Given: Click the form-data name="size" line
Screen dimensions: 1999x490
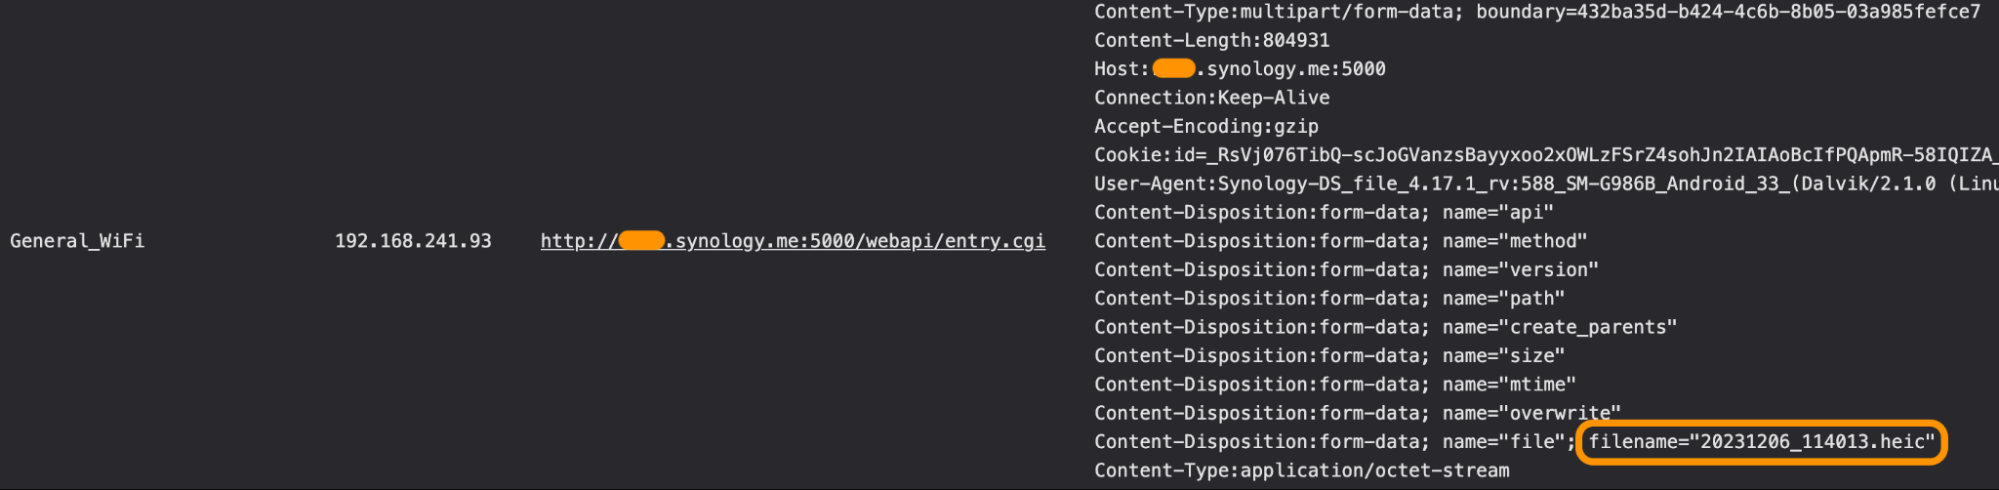Looking at the screenshot, I should (x=1329, y=356).
